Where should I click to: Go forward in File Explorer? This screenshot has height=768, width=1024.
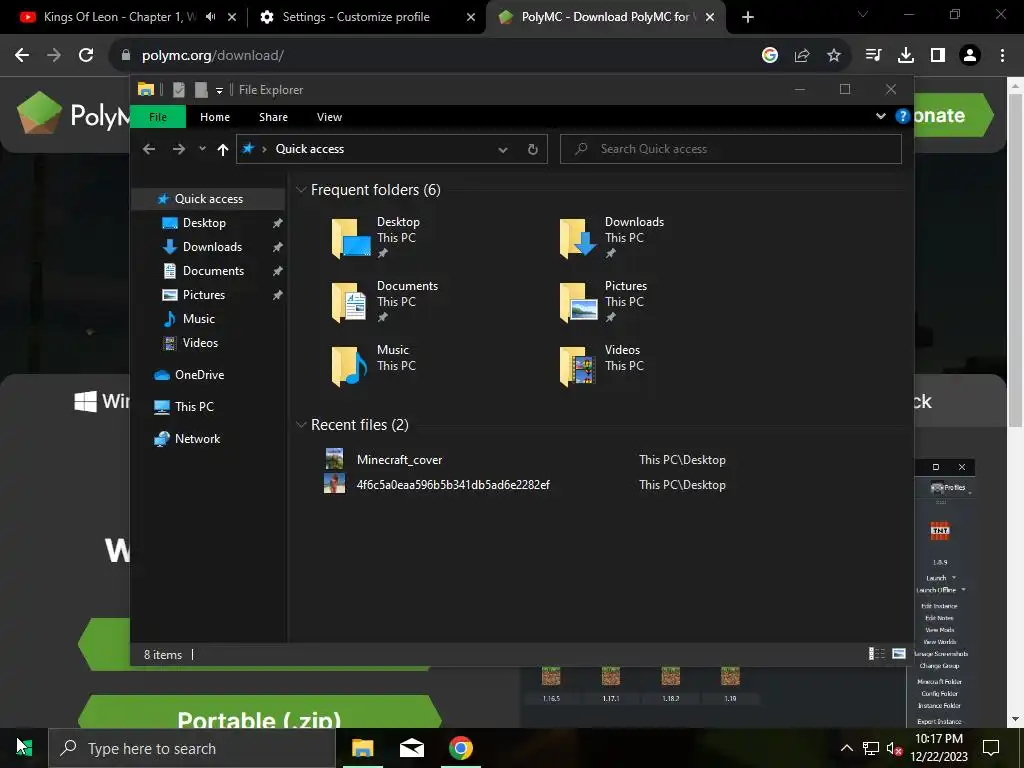tap(178, 149)
